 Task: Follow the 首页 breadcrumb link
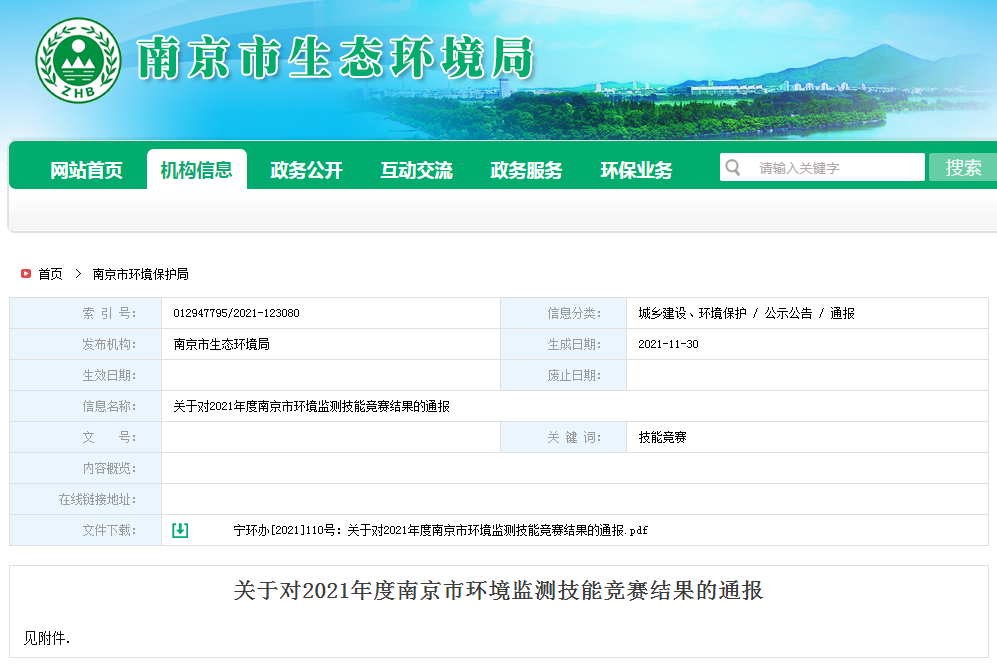coord(50,274)
